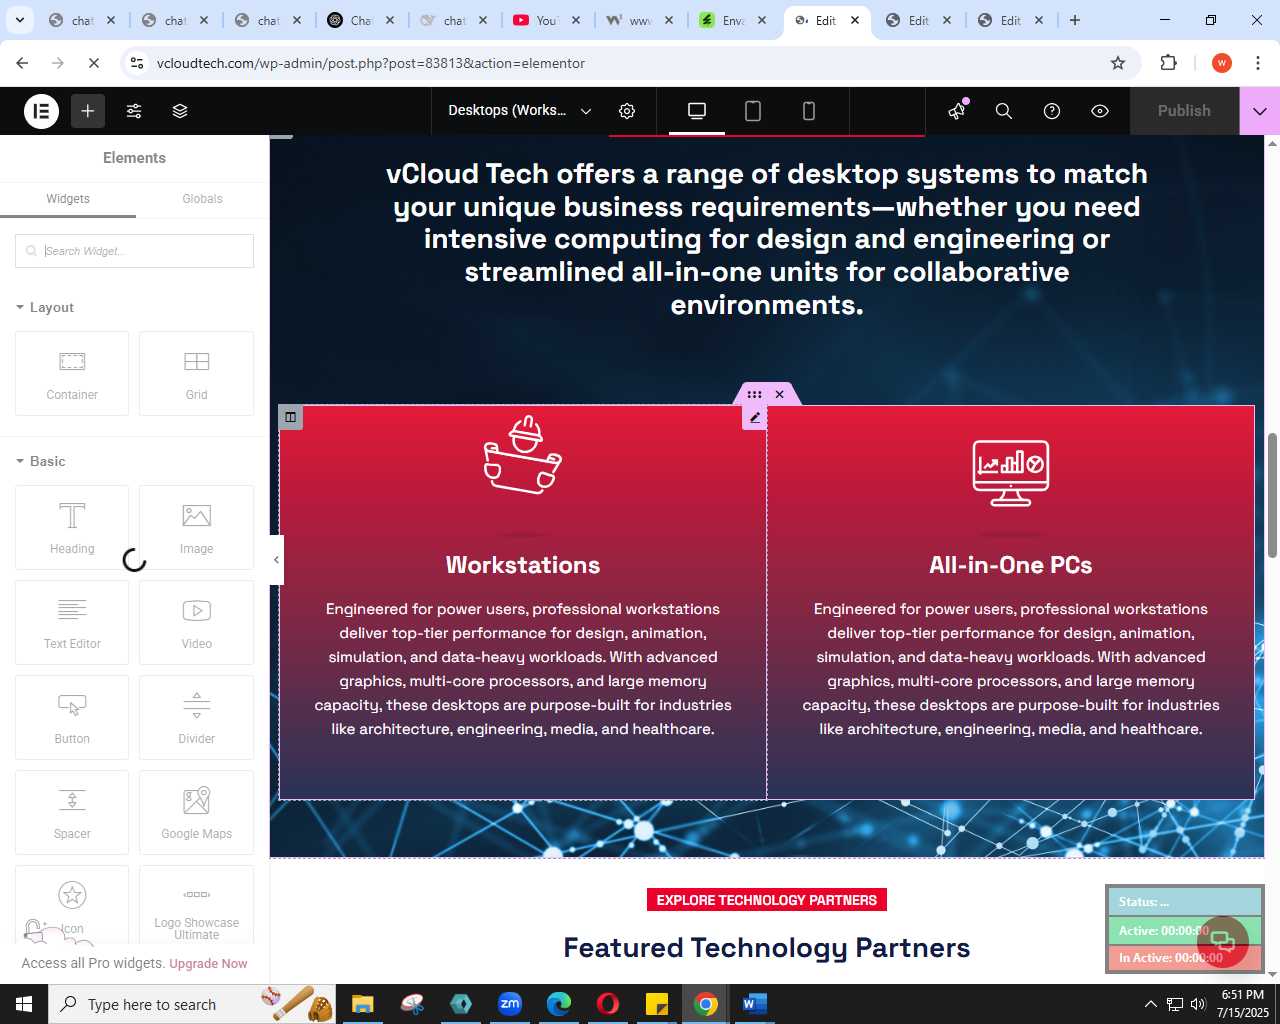This screenshot has height=1024, width=1280.
Task: Select the Video widget
Action: pos(196,622)
